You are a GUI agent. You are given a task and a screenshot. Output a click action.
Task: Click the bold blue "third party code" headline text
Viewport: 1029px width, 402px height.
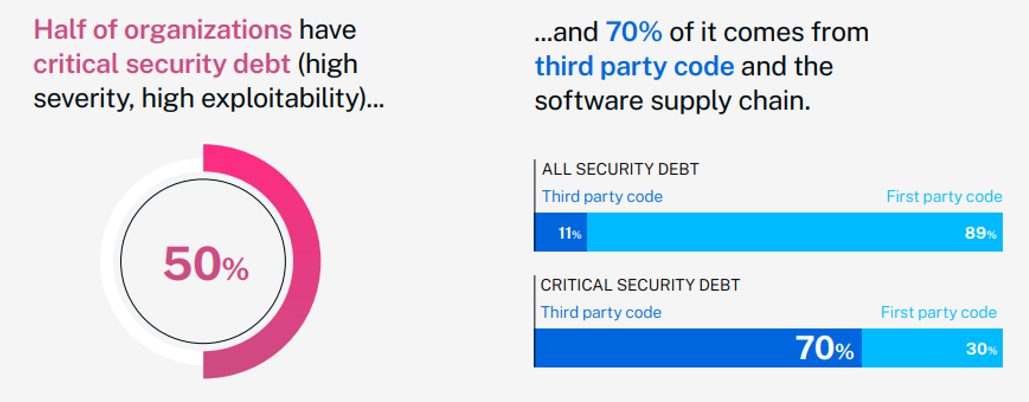(x=634, y=67)
